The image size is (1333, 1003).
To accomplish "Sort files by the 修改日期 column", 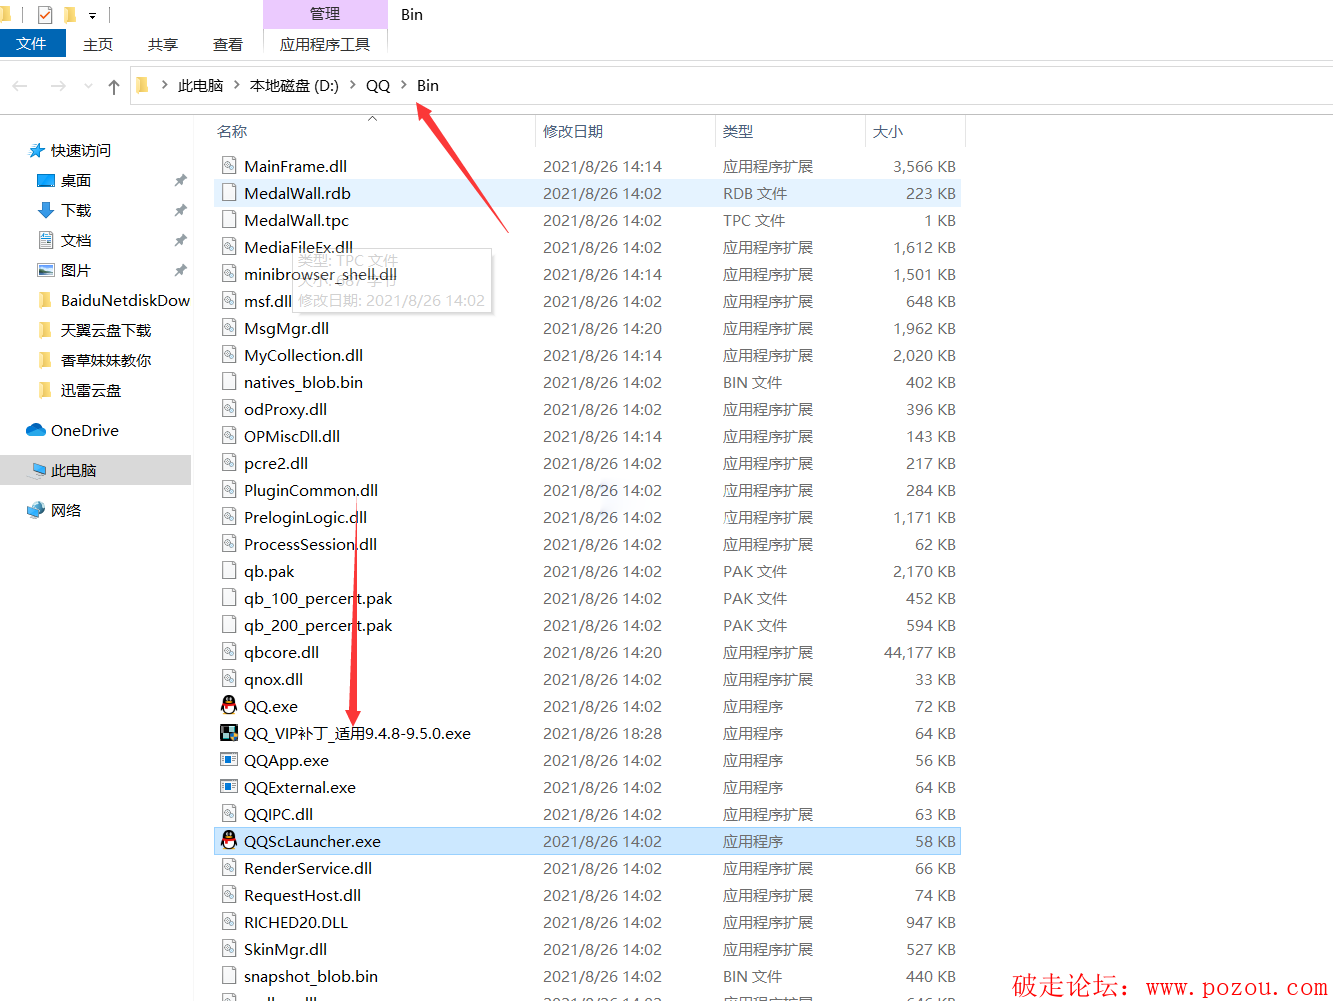I will [573, 132].
